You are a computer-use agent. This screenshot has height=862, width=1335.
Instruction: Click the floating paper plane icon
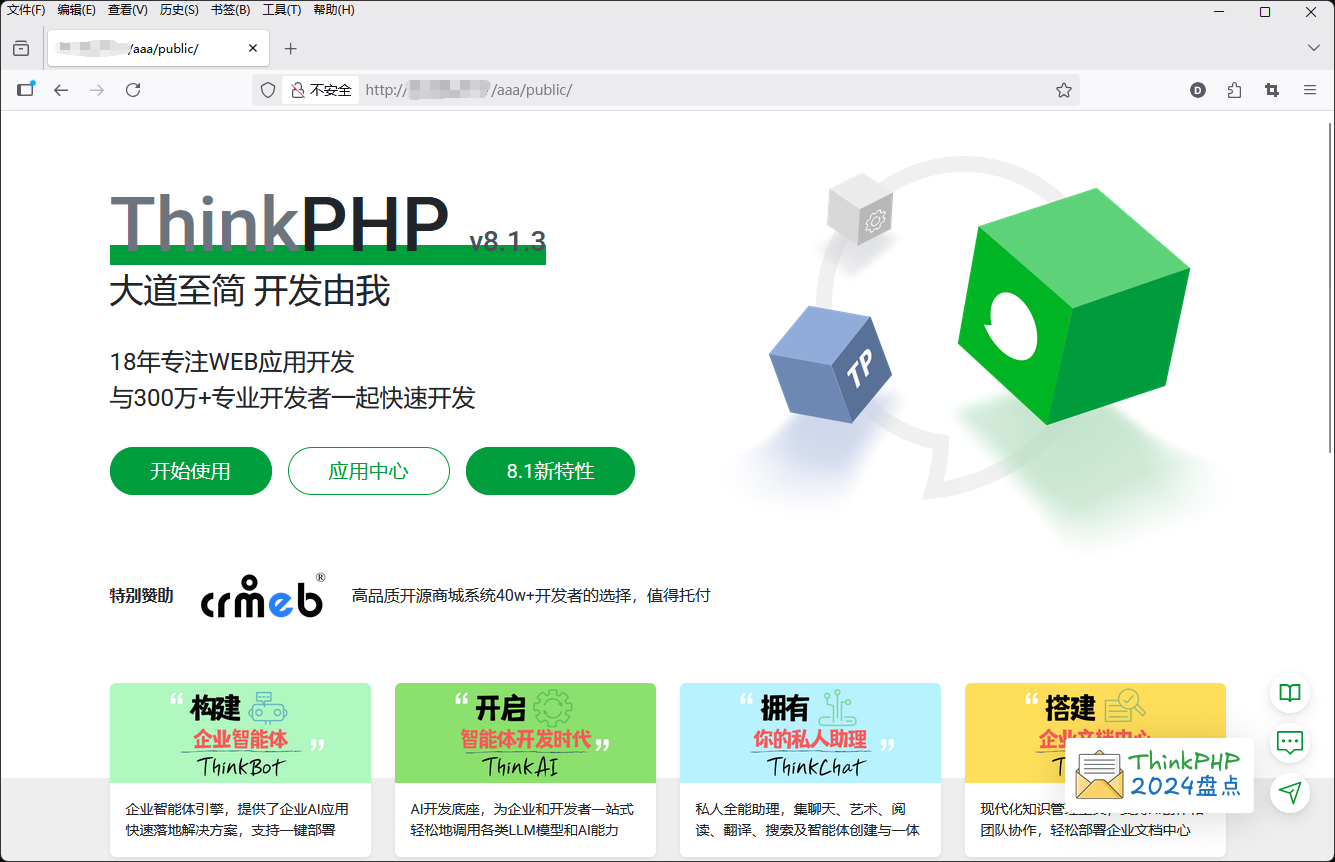click(x=1291, y=793)
